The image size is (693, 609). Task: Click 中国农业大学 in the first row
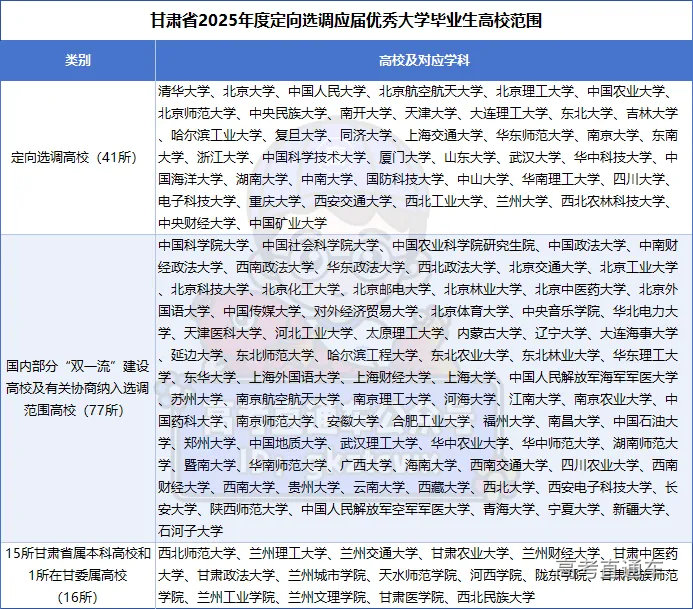pyautogui.click(x=626, y=91)
